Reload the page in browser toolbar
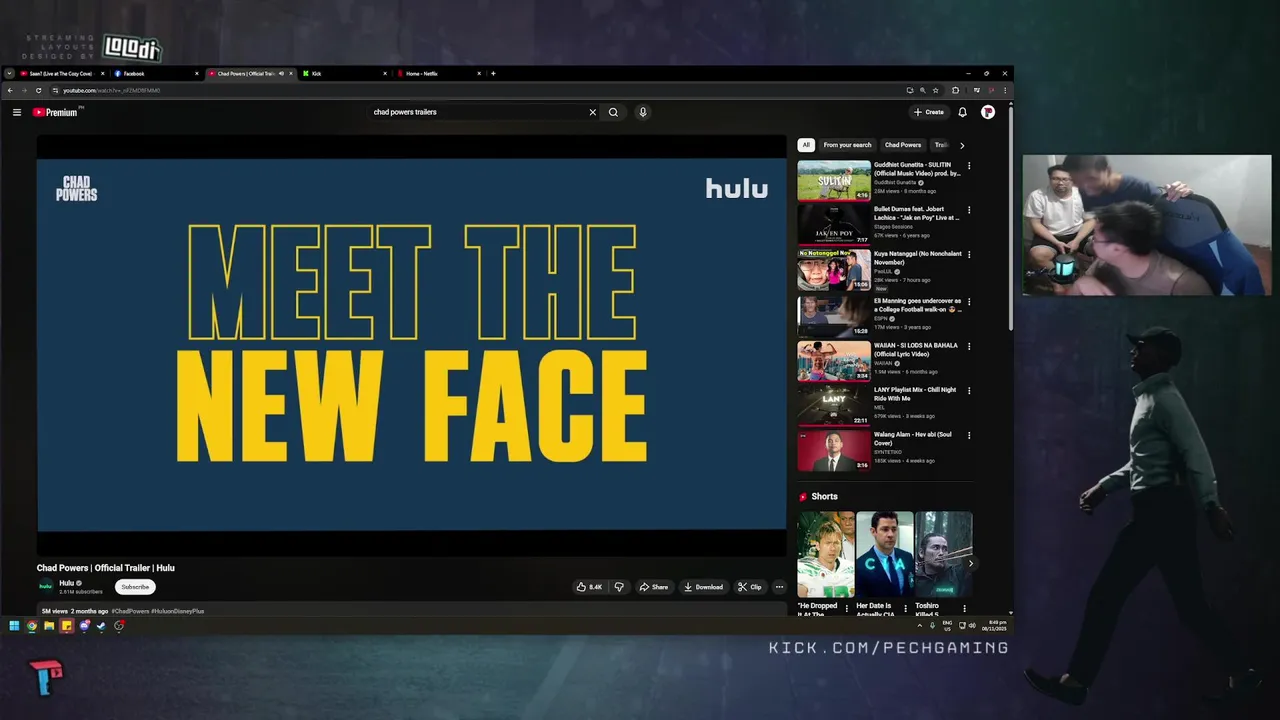The image size is (1280, 720). tap(38, 90)
